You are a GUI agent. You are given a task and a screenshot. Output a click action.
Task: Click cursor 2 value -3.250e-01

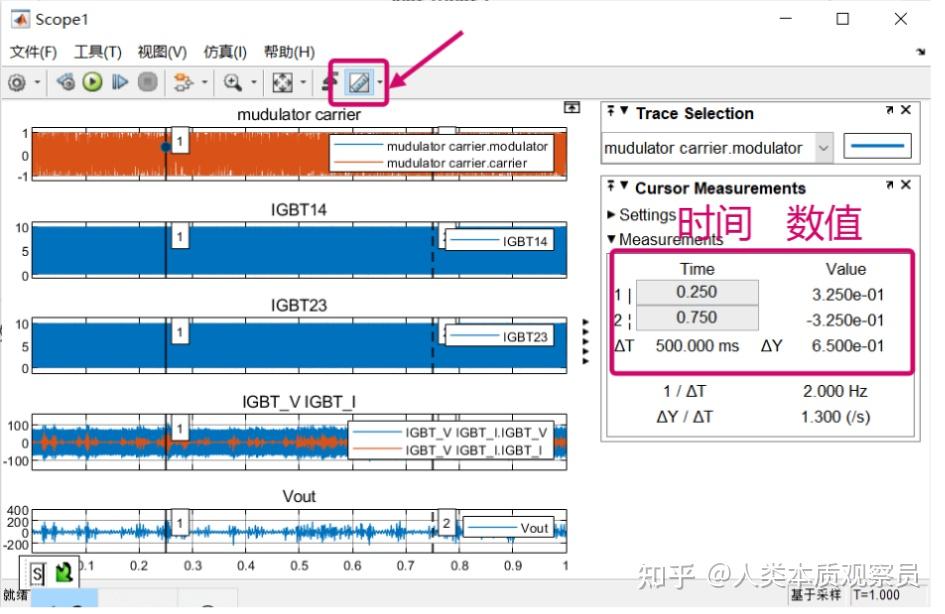[x=845, y=320]
